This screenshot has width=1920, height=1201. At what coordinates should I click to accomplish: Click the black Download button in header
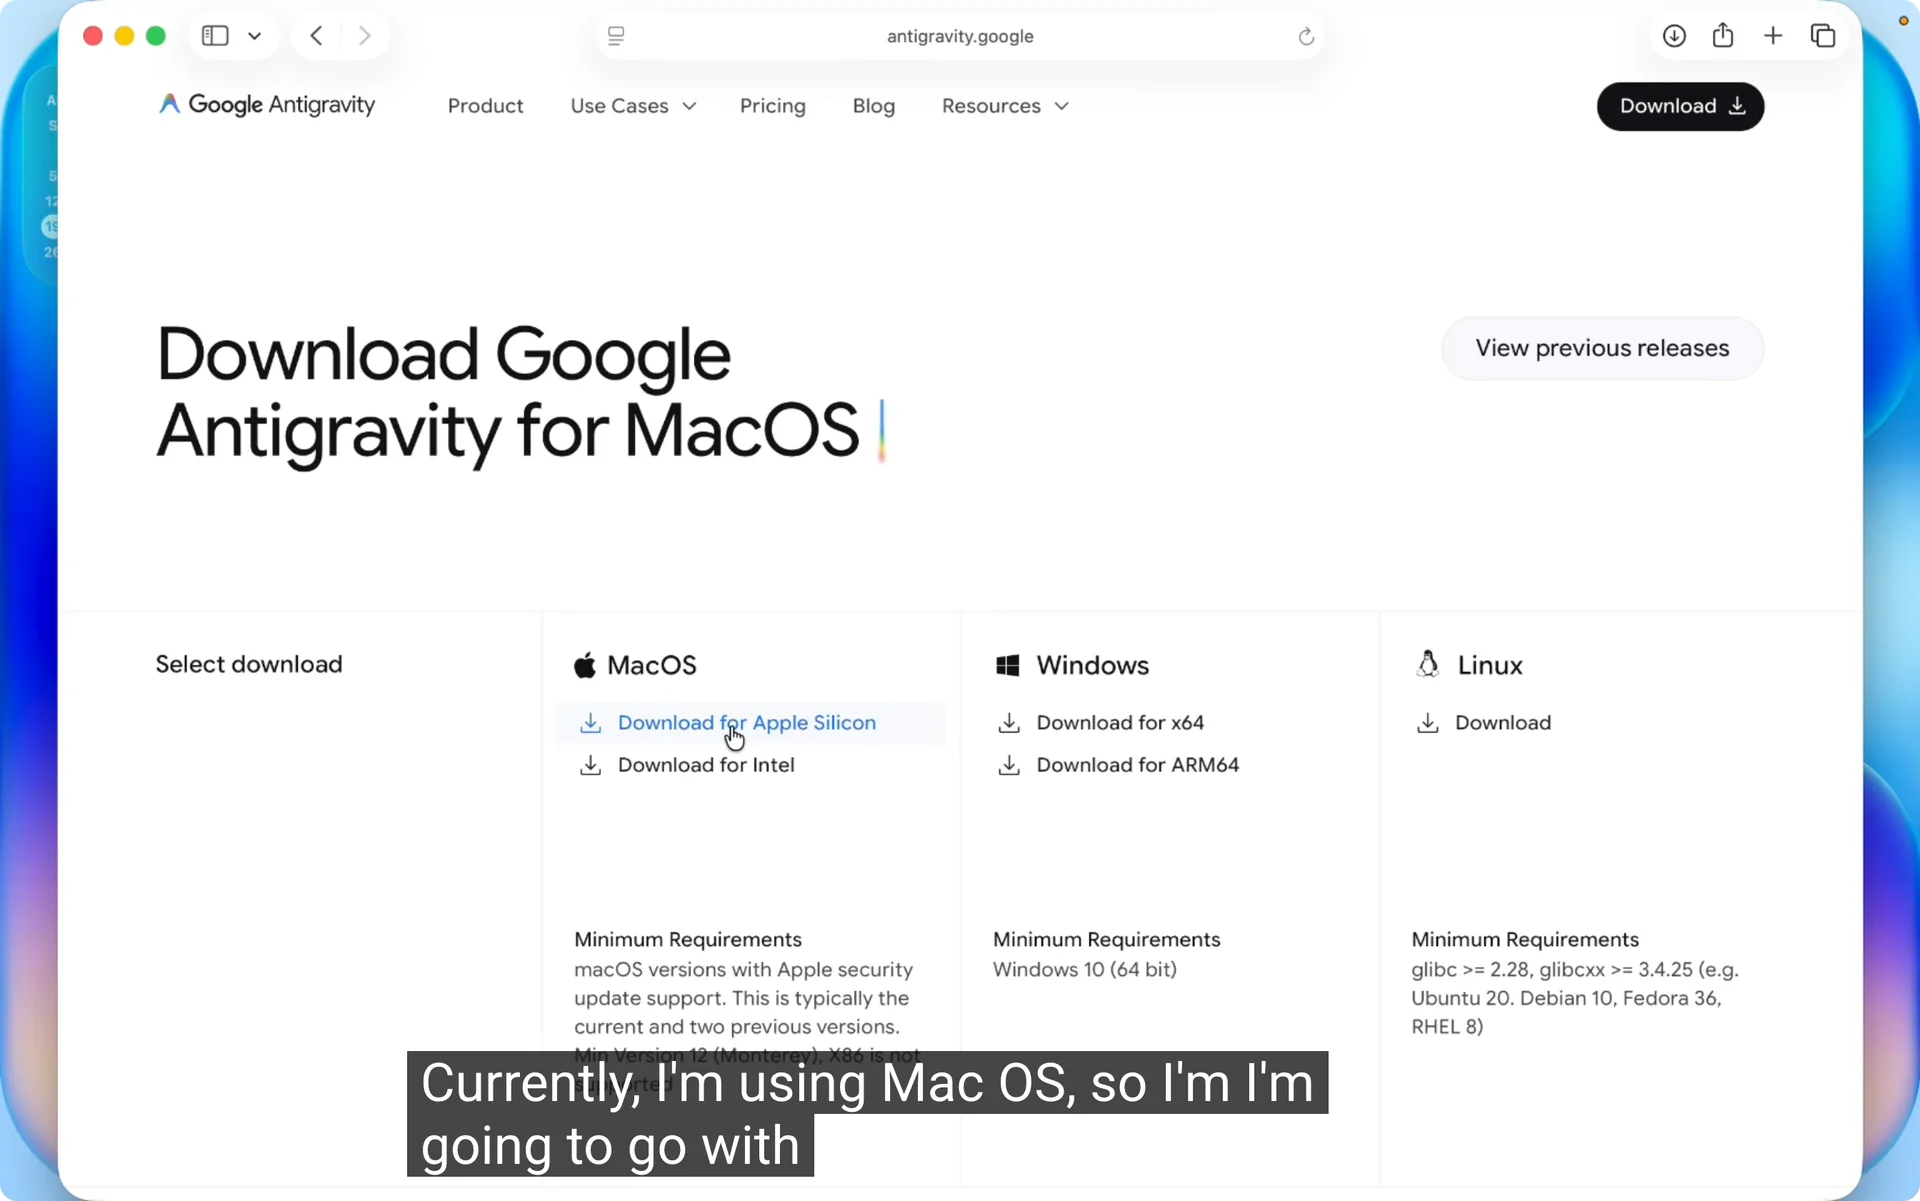click(1680, 106)
